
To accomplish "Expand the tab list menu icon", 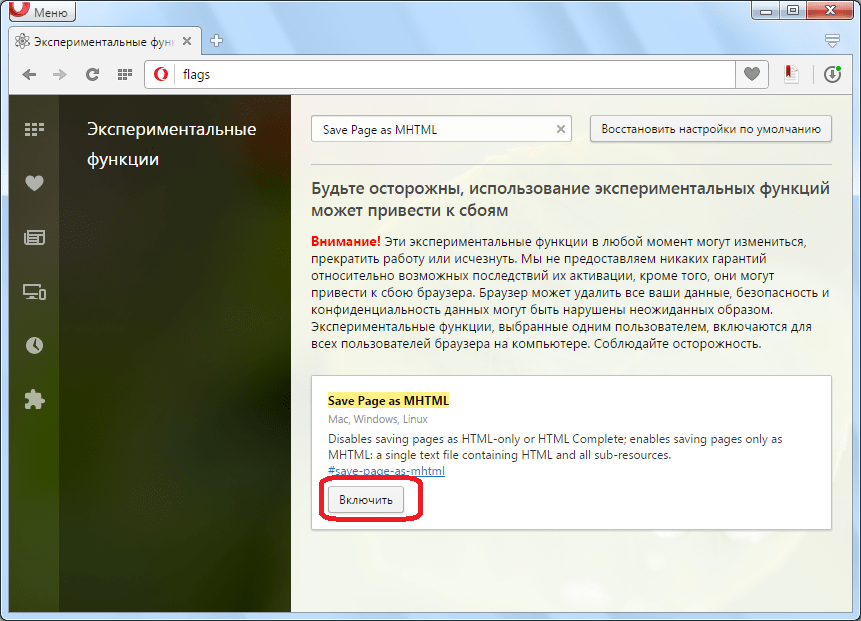I will (x=832, y=41).
